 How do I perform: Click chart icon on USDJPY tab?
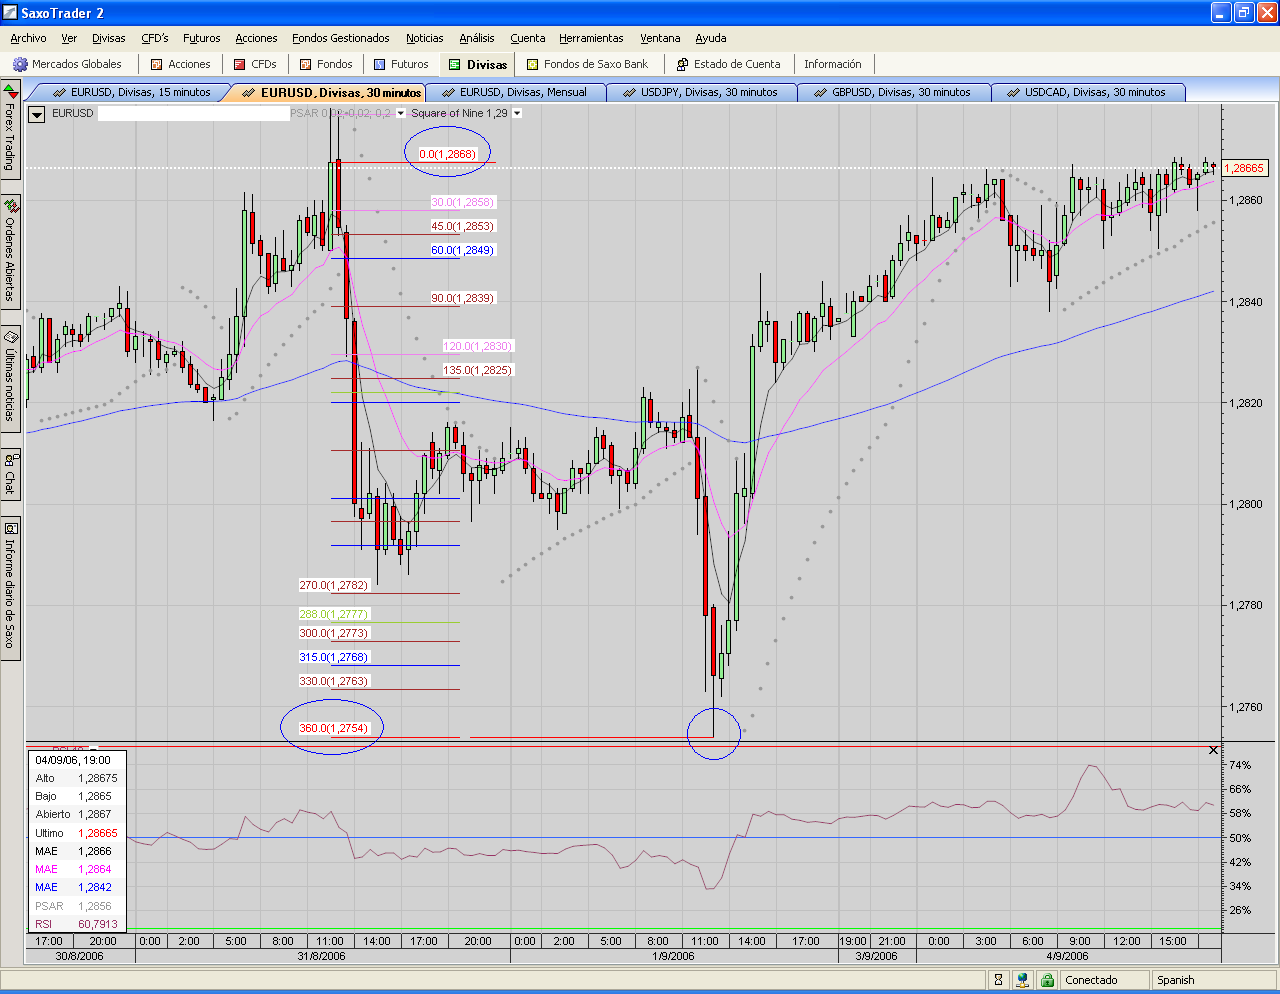pyautogui.click(x=629, y=92)
